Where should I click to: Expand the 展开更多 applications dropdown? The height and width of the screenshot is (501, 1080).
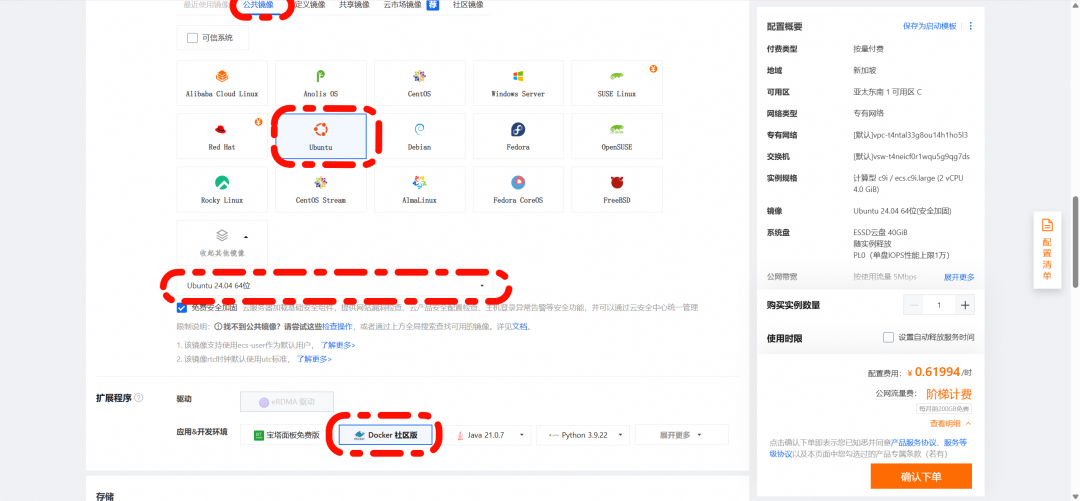click(681, 436)
